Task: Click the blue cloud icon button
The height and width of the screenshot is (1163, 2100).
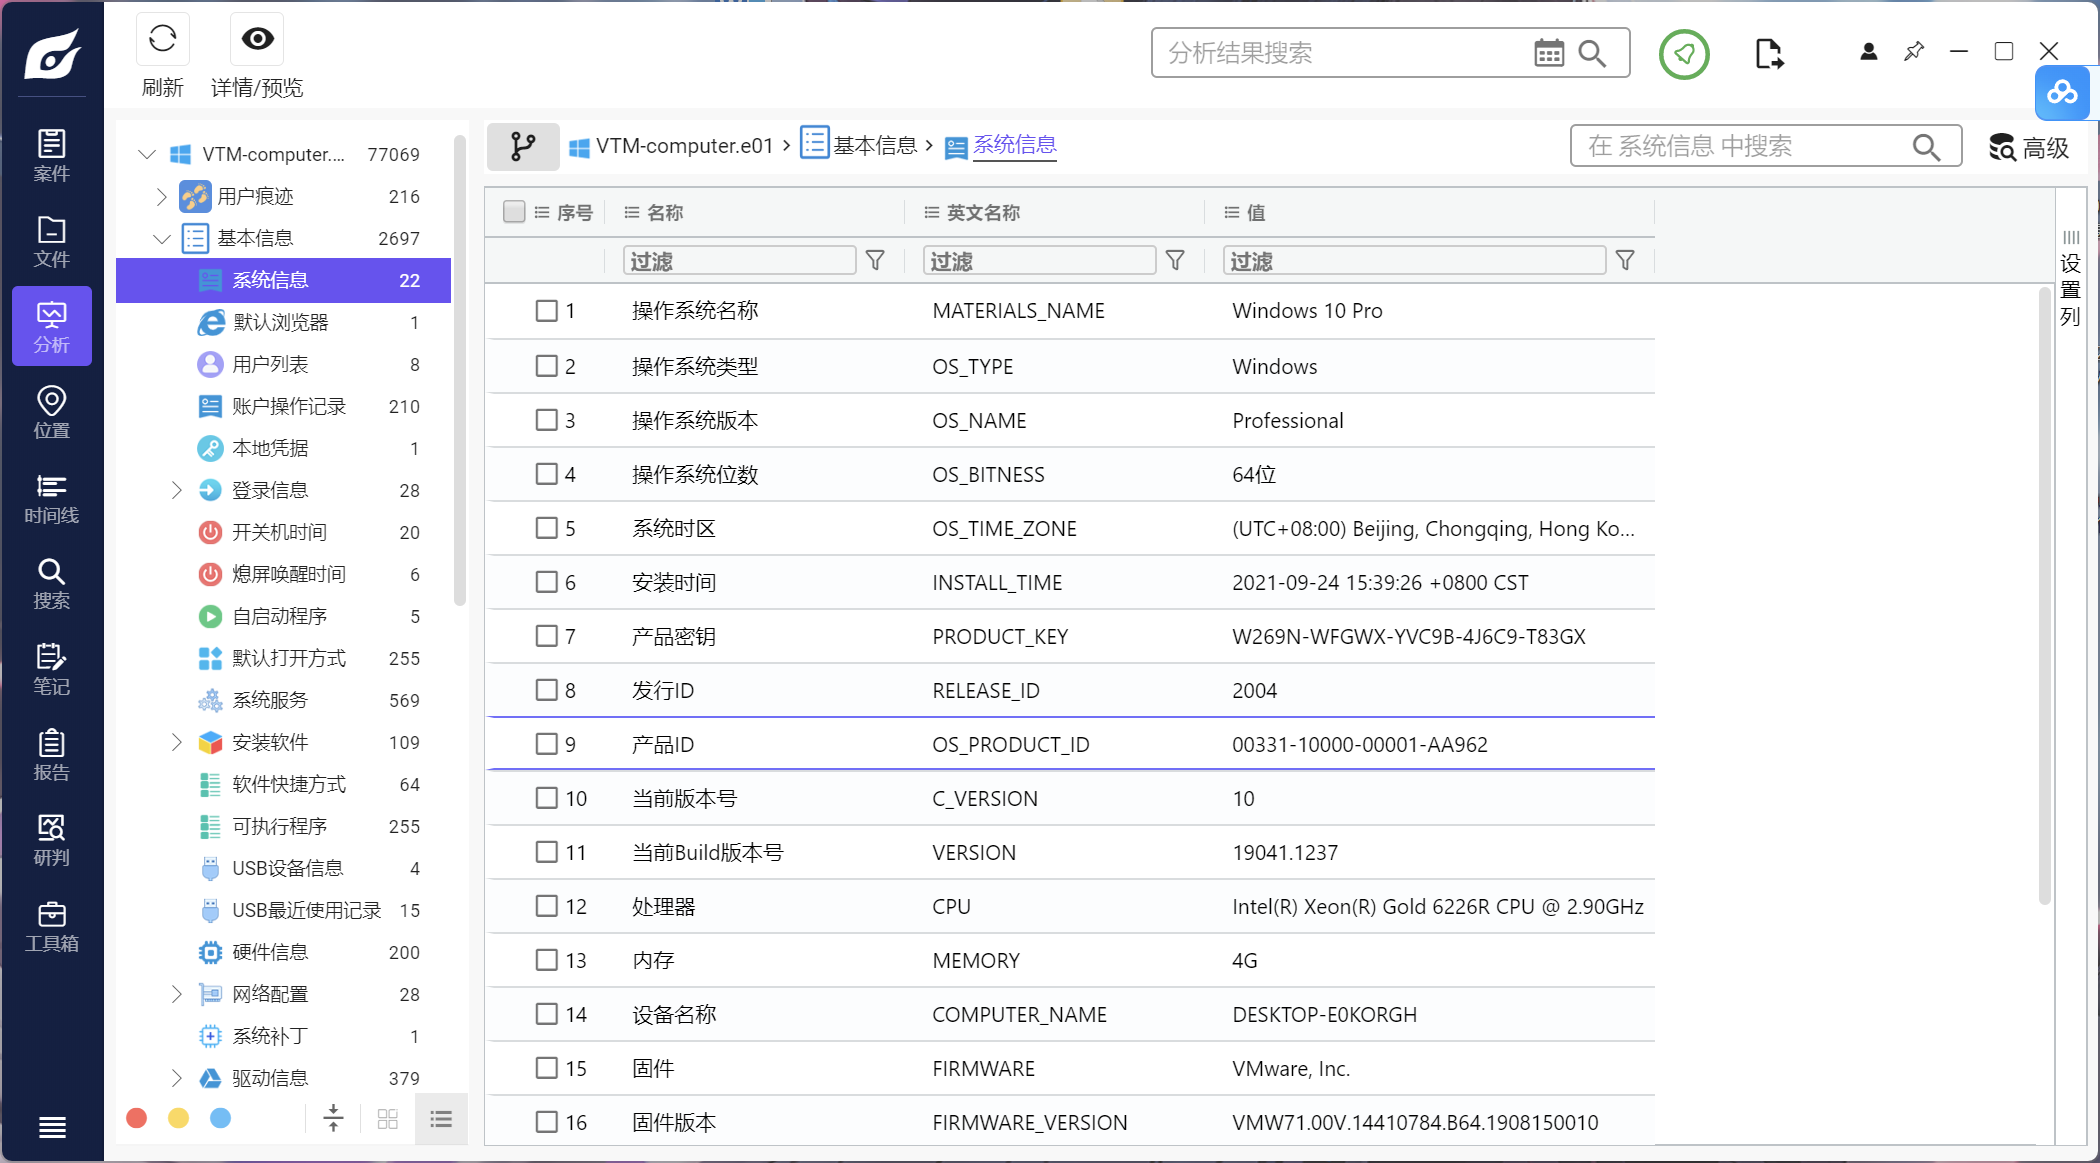Action: (2062, 93)
